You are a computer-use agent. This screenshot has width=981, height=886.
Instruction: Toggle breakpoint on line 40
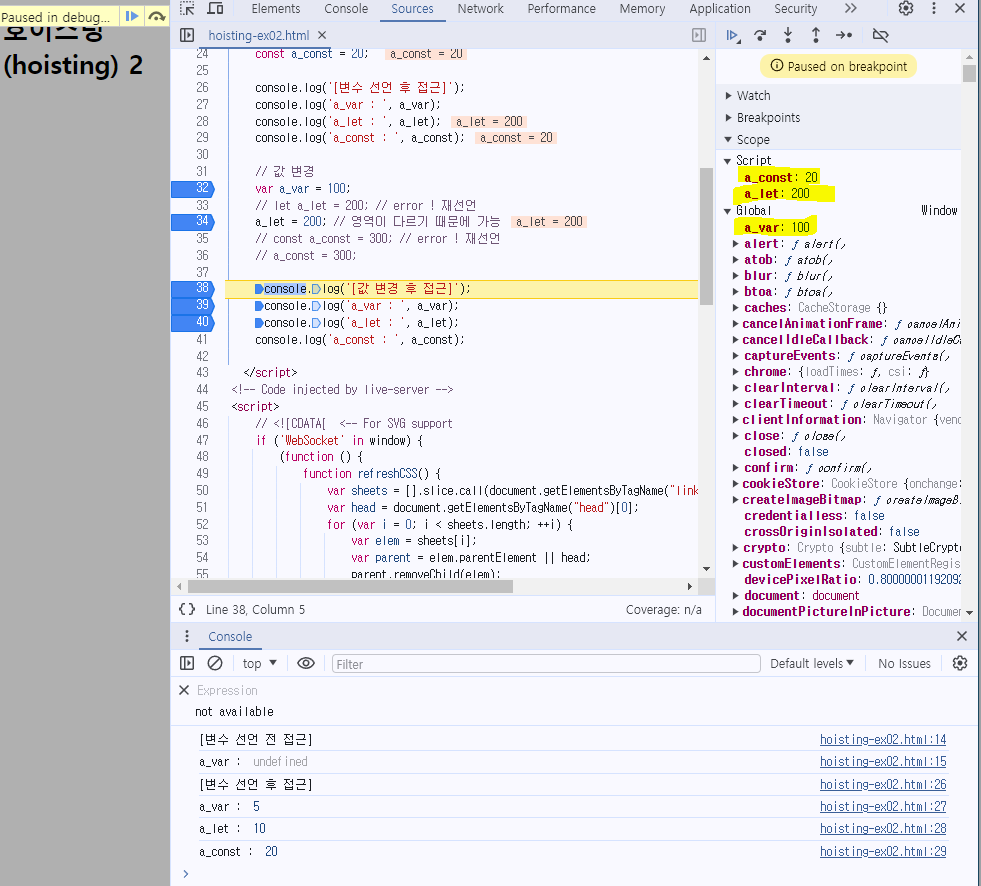click(x=193, y=322)
